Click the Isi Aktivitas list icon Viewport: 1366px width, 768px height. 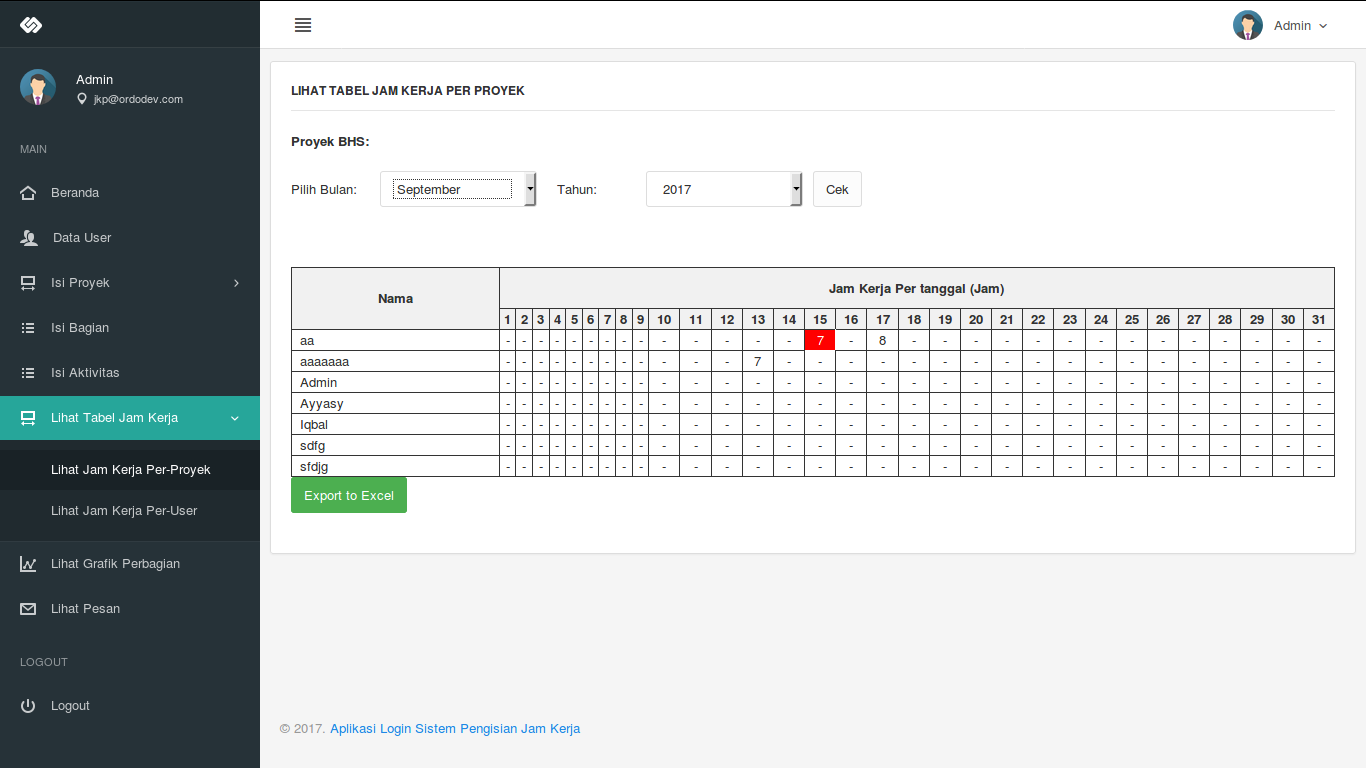pos(28,373)
